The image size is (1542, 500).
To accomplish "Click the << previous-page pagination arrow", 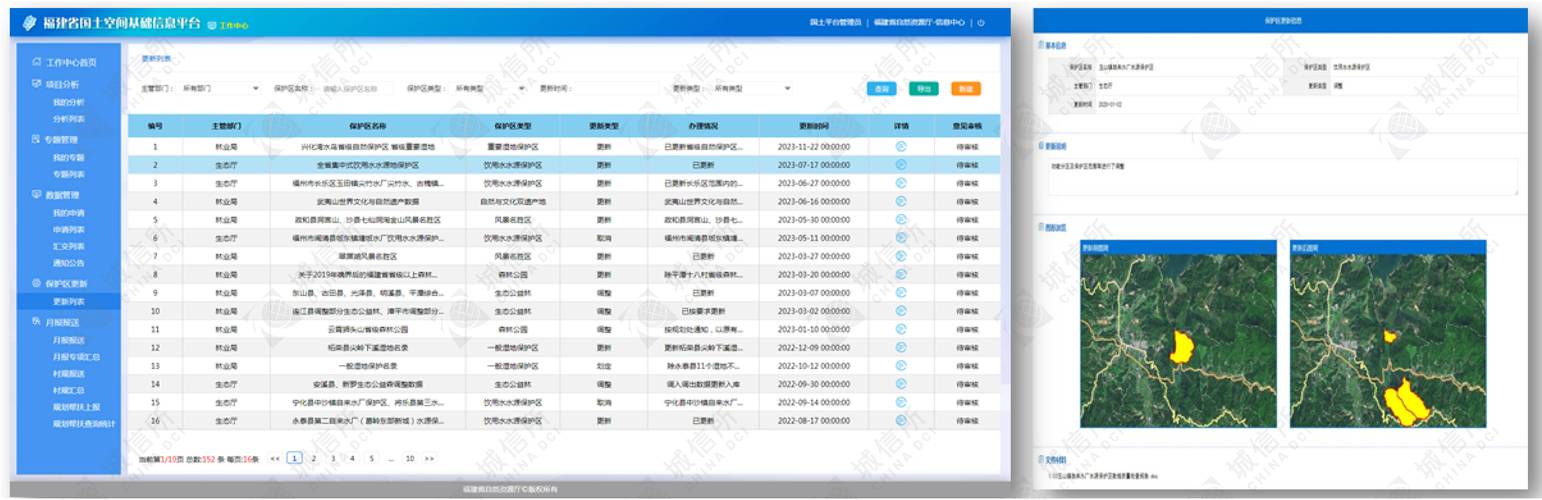I will 275,458.
